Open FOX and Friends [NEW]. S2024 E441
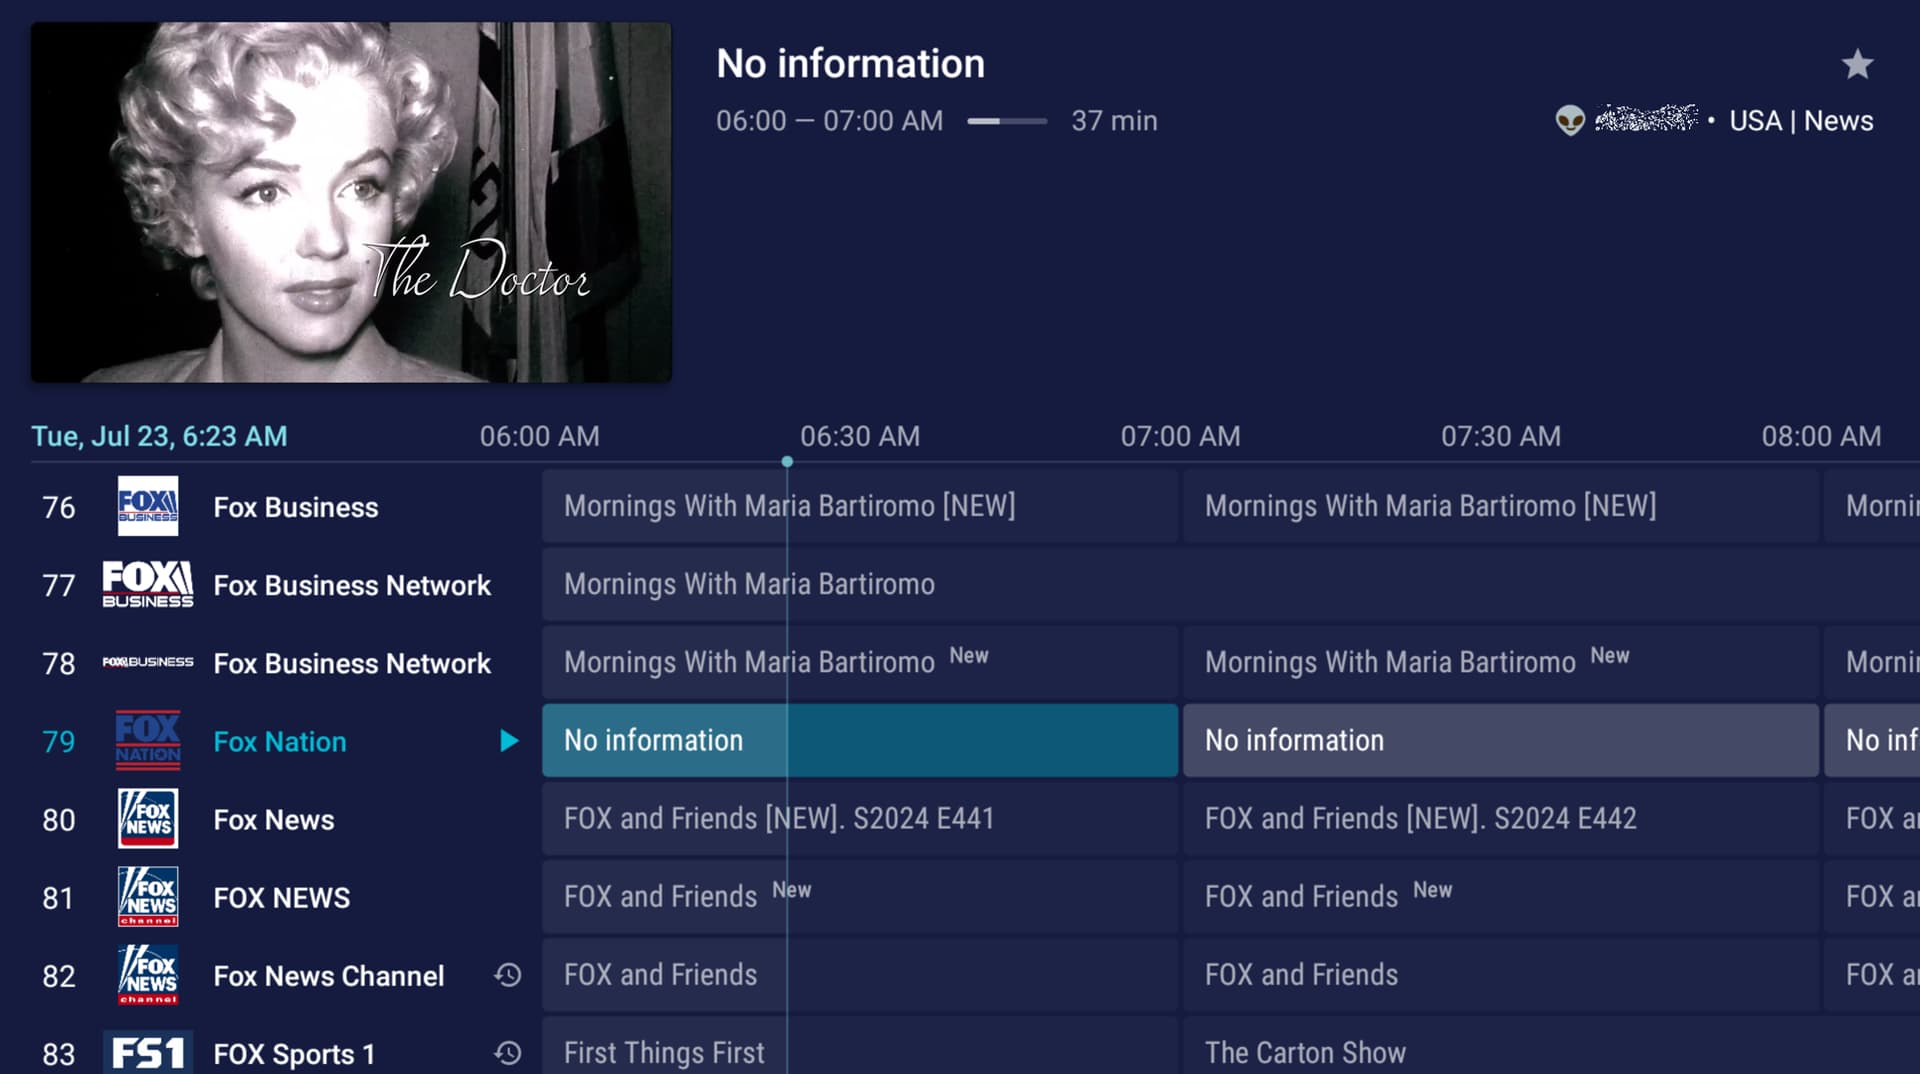Viewport: 1920px width, 1074px height. (860, 818)
